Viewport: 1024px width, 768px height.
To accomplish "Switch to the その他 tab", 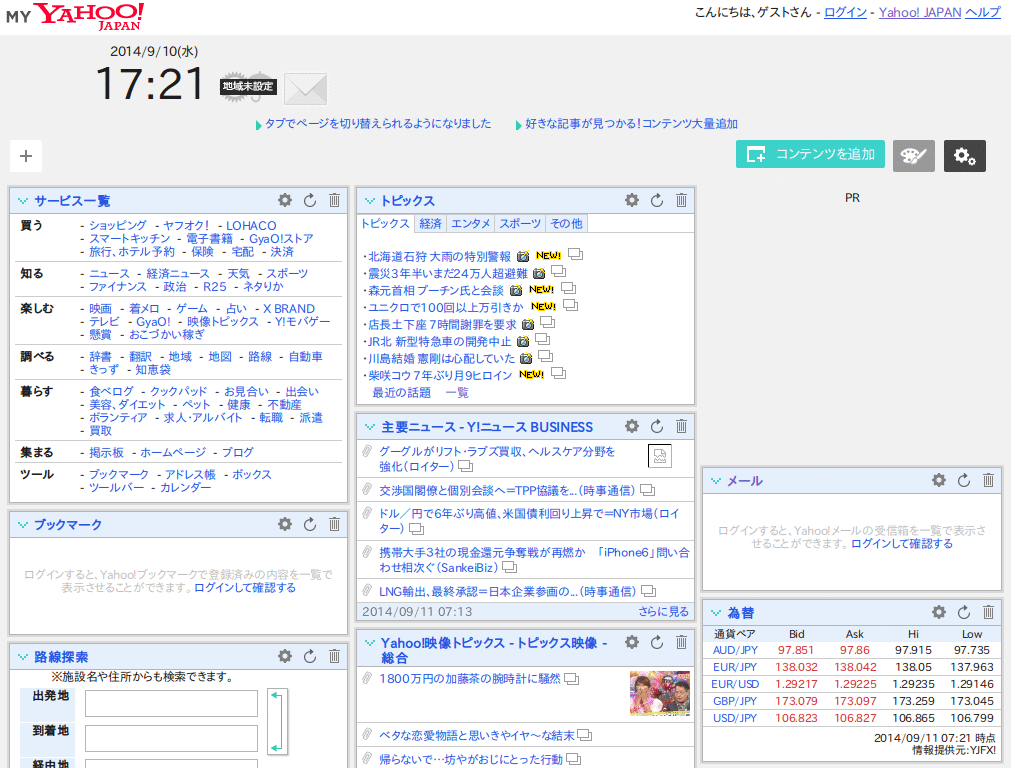I will [x=566, y=223].
